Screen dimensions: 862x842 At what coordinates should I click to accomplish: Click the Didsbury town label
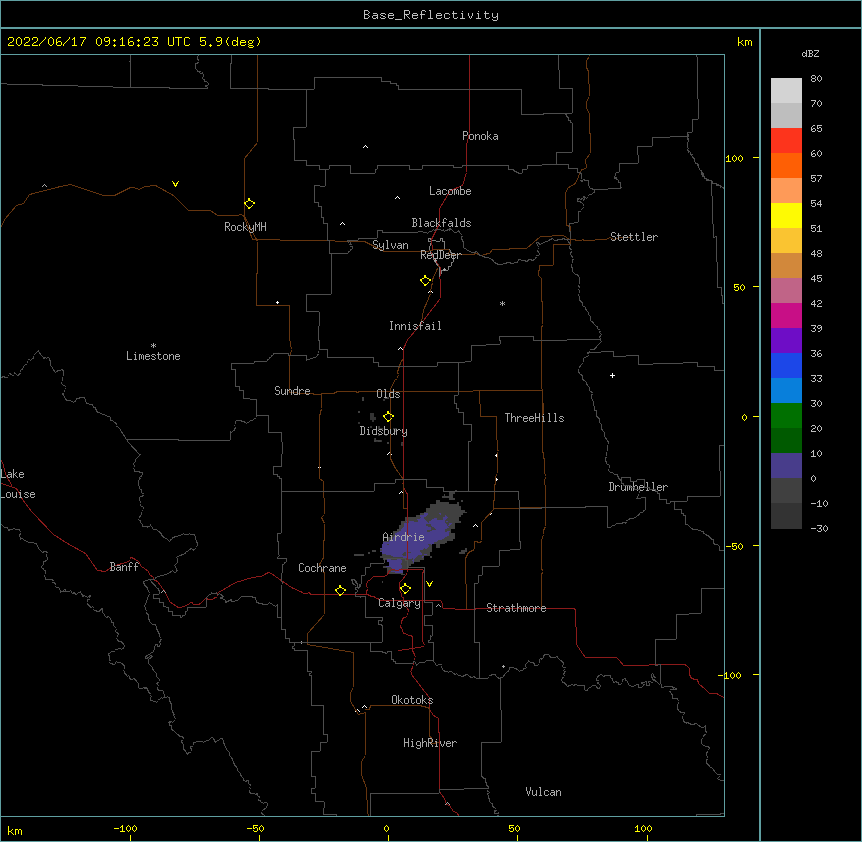point(384,431)
